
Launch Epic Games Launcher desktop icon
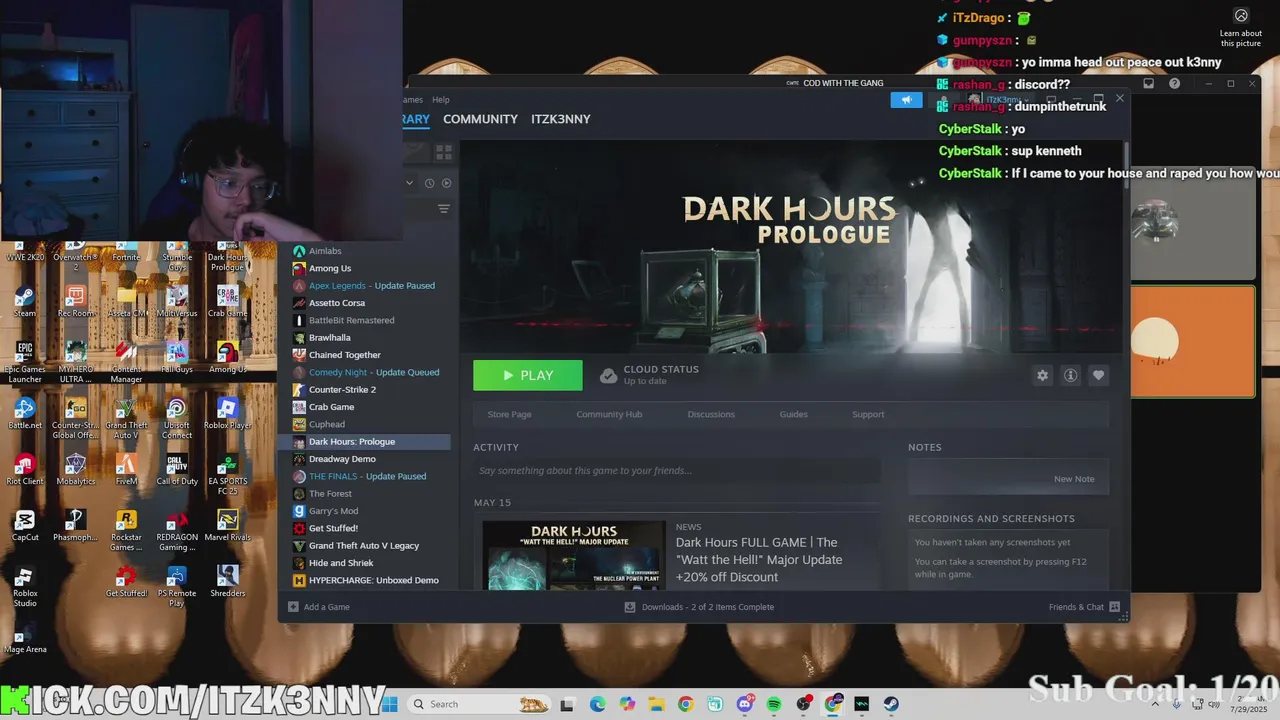pyautogui.click(x=25, y=362)
